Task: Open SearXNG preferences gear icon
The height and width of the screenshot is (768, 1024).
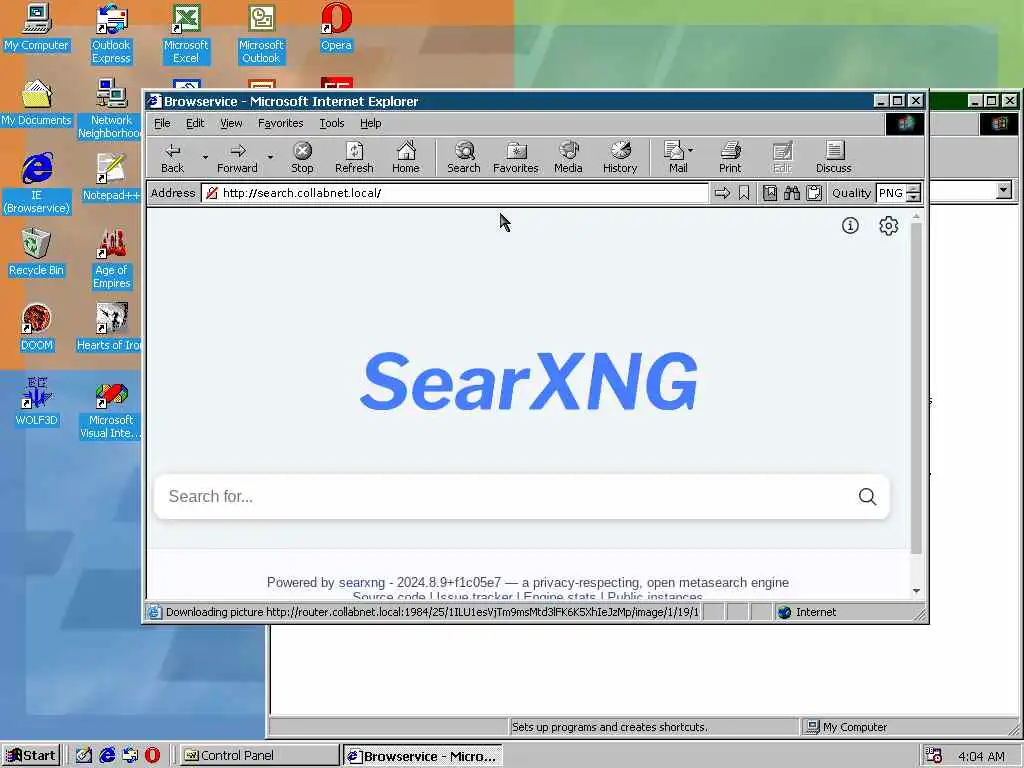Action: (888, 225)
